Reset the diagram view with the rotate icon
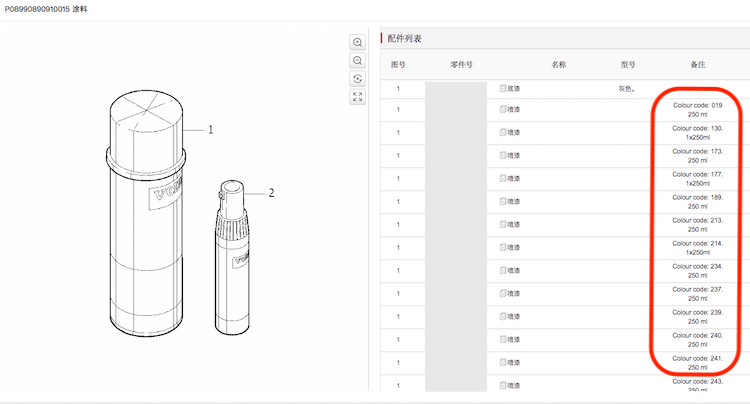Screen dimensions: 750x404 tap(357, 78)
